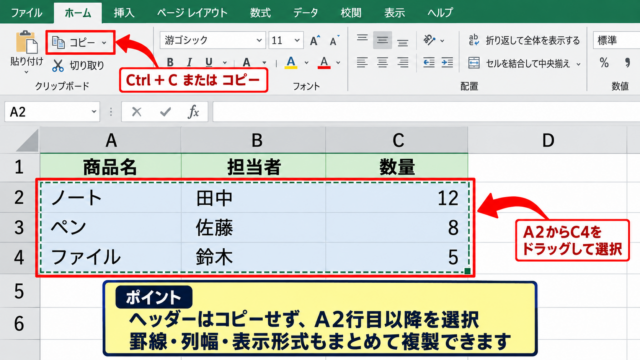This screenshot has height=360, width=640.
Task: Click the phonetic guide A icon
Action: point(246,62)
